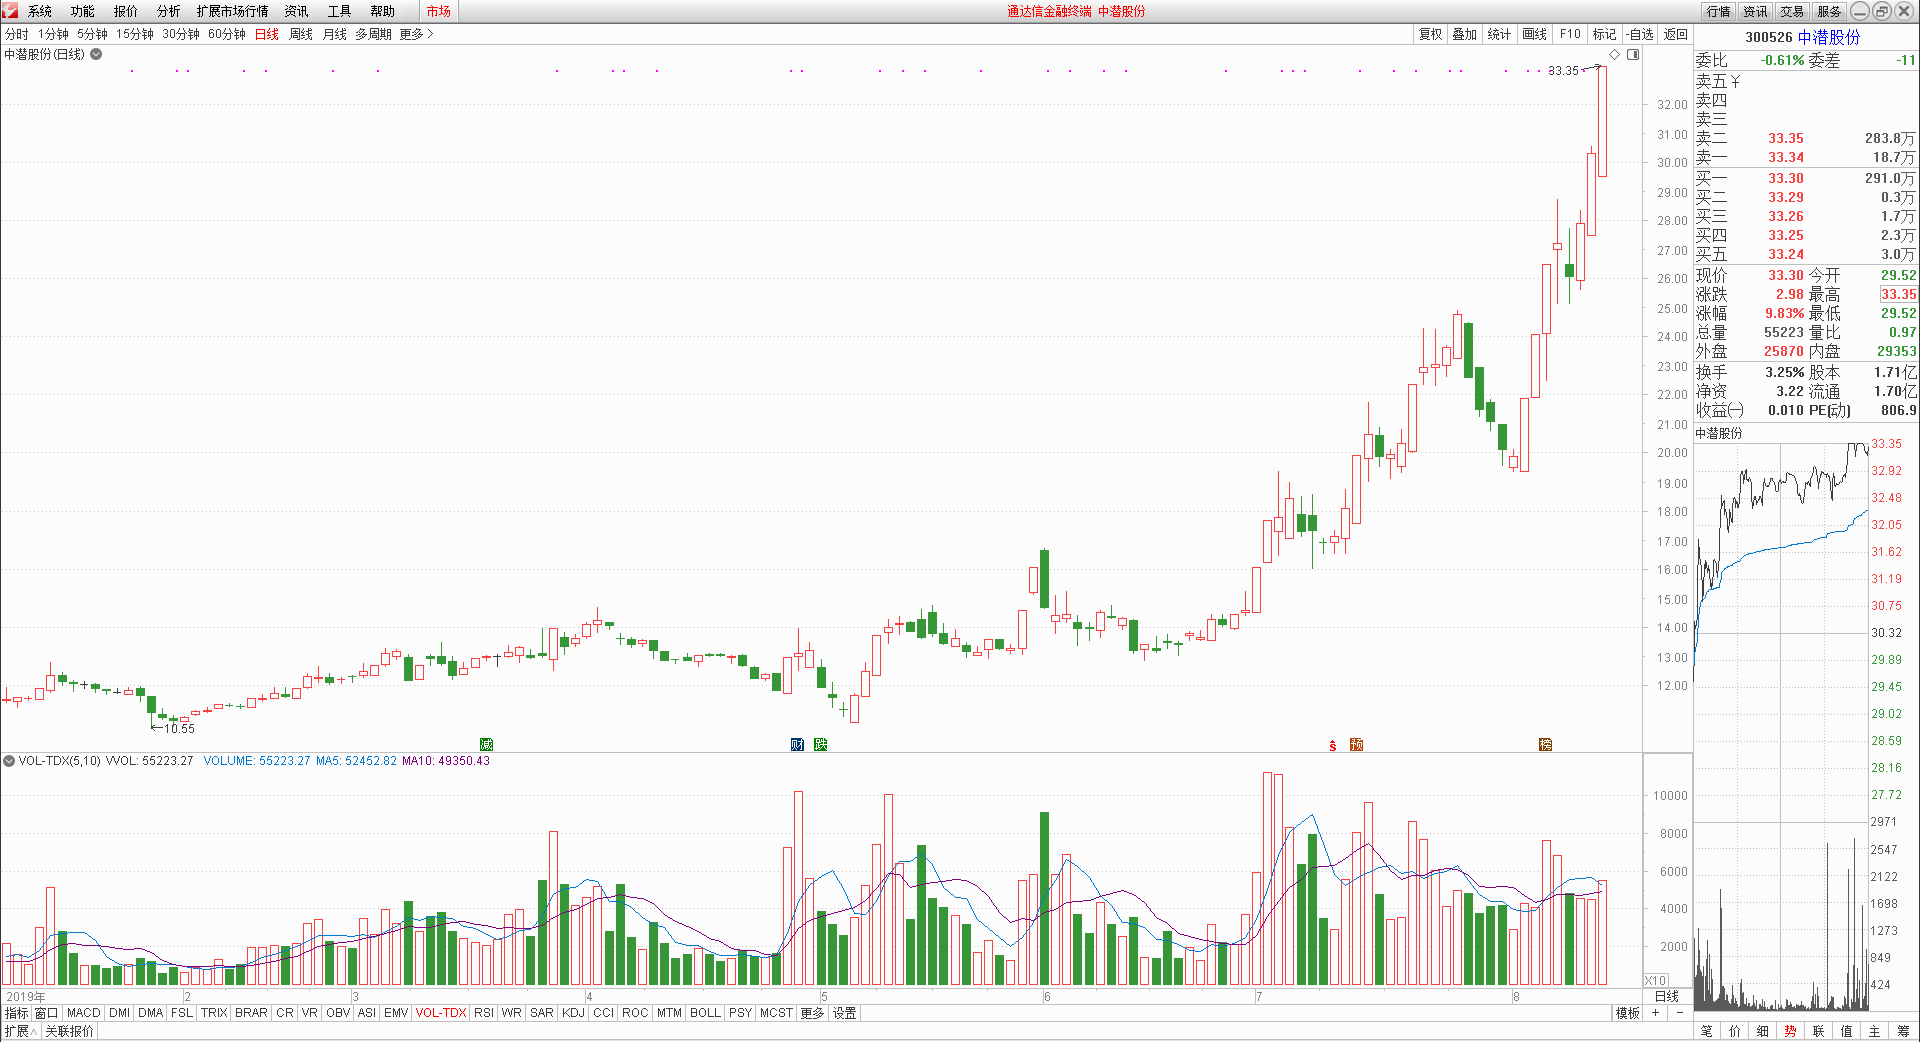Expand the 扩展 panel at bottom left
This screenshot has height=1042, width=1920.
coord(20,1031)
